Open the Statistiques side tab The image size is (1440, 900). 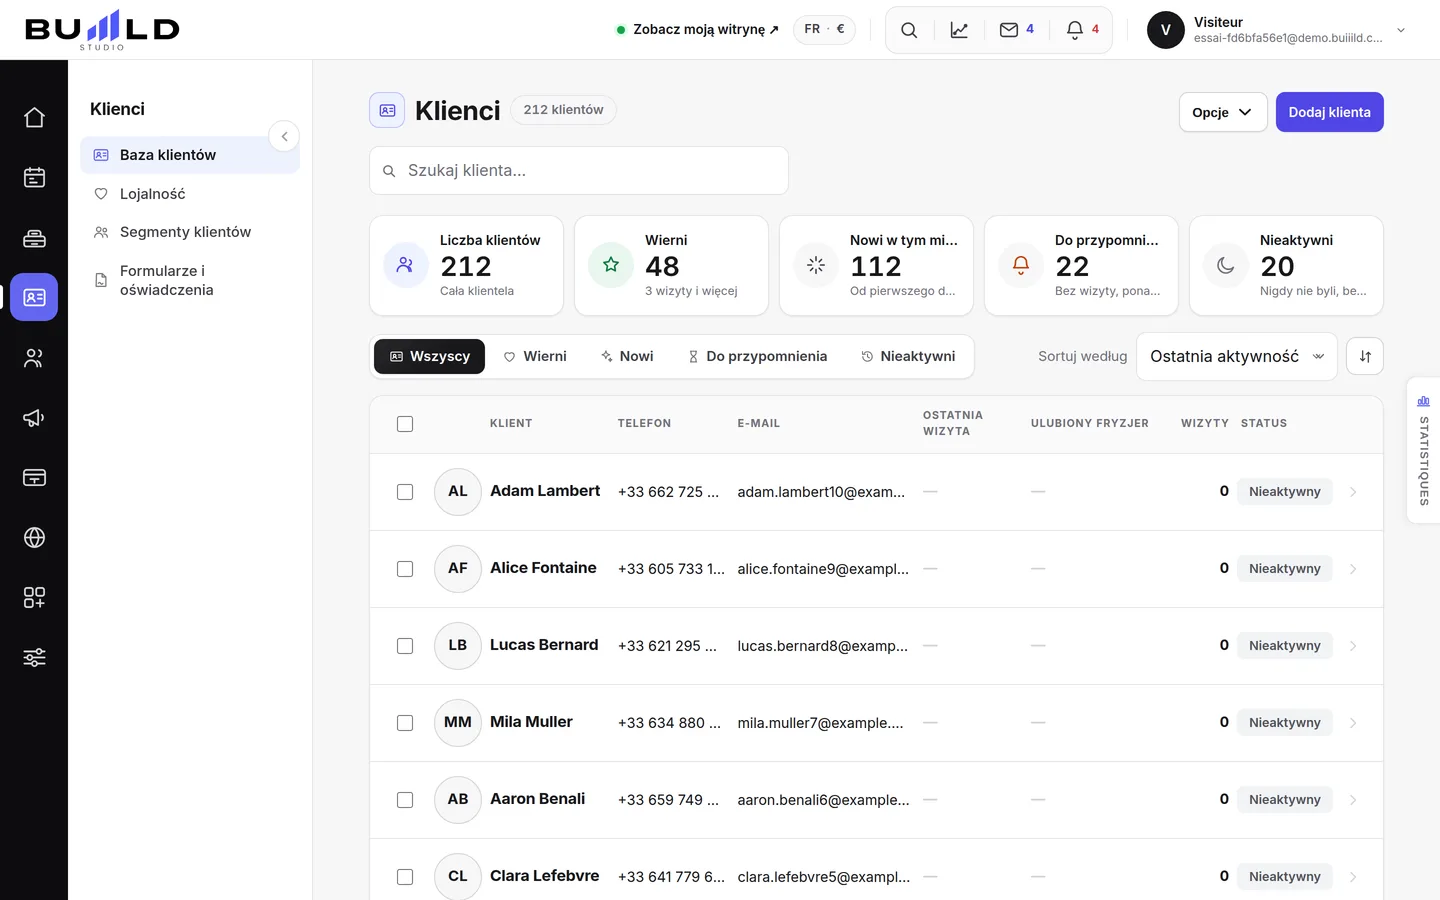pyautogui.click(x=1423, y=450)
